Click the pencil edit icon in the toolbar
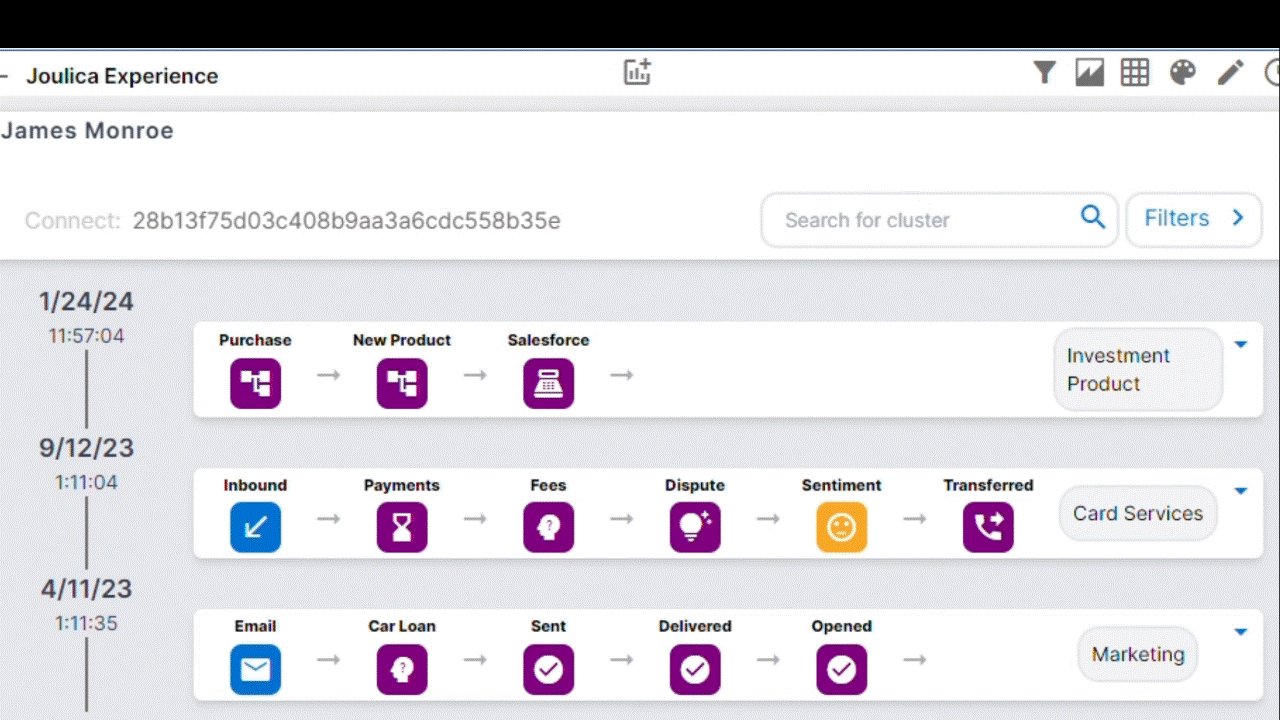This screenshot has width=1280, height=720. 1230,72
